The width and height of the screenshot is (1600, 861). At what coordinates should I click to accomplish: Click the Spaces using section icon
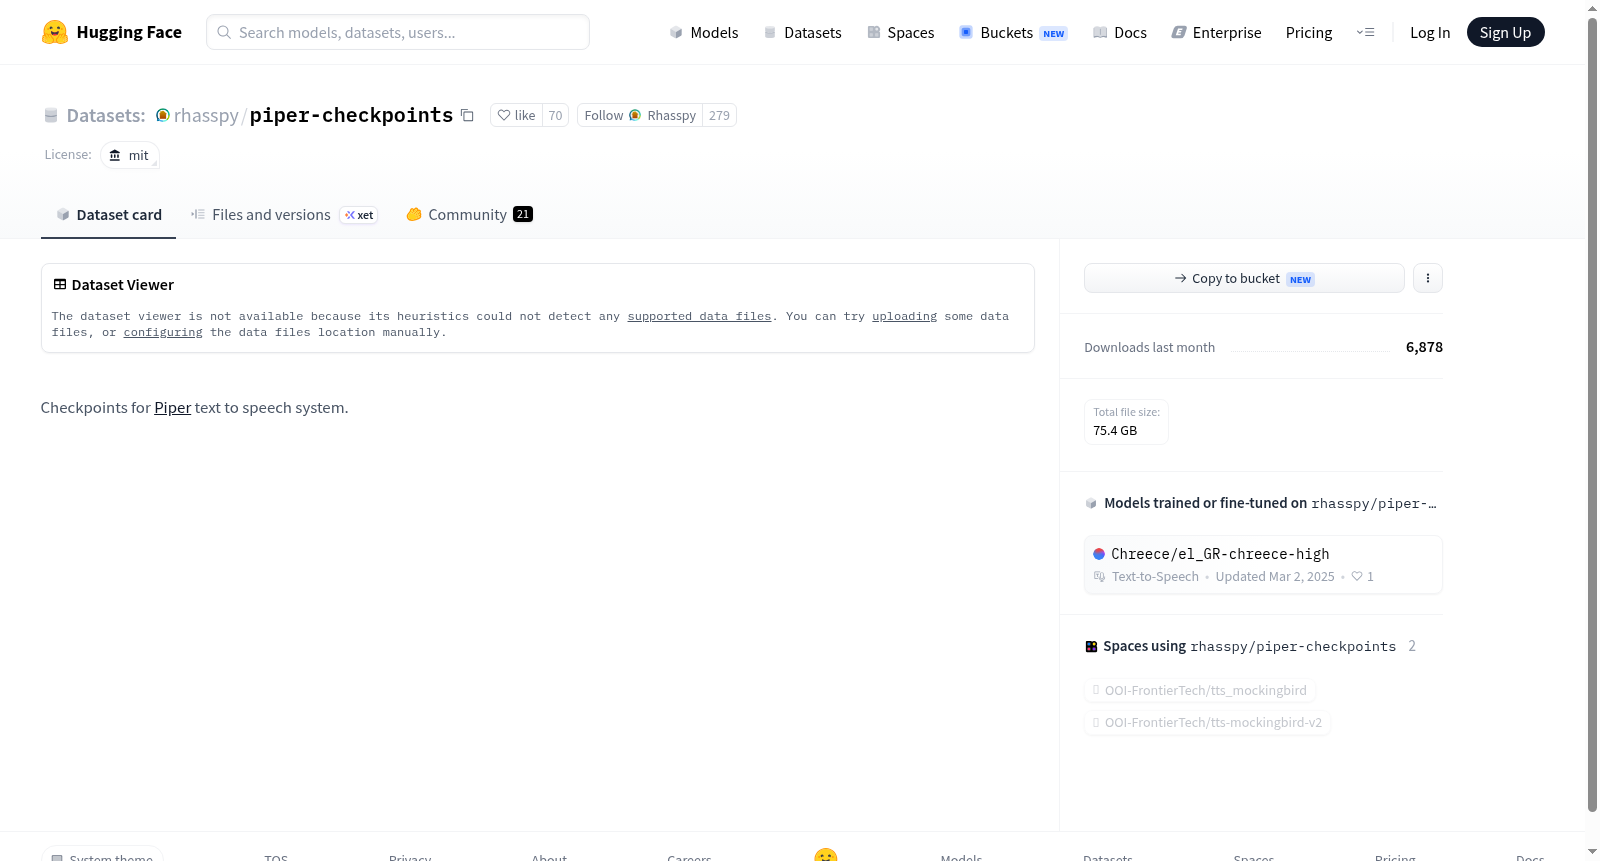point(1092,647)
